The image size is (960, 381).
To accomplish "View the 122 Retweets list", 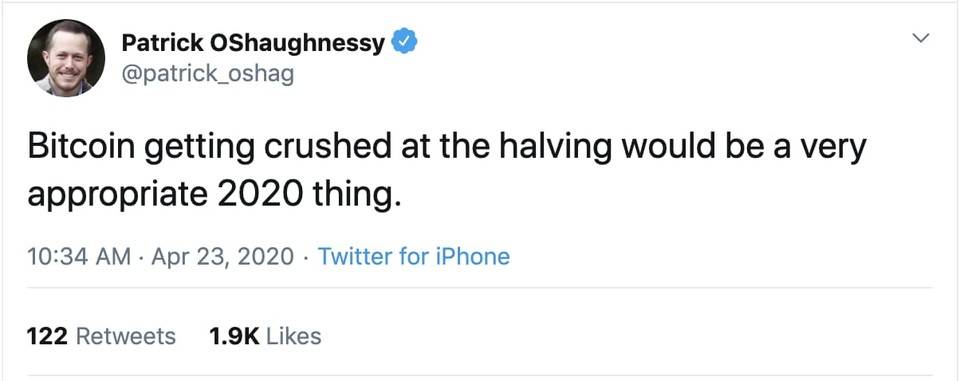I will pyautogui.click(x=101, y=336).
